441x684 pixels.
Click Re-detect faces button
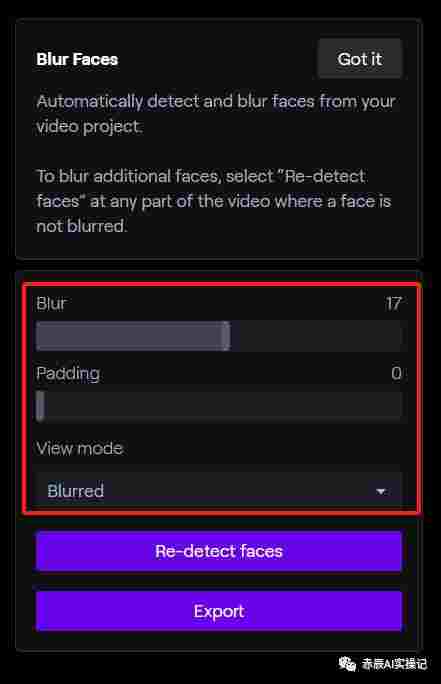pyautogui.click(x=219, y=551)
